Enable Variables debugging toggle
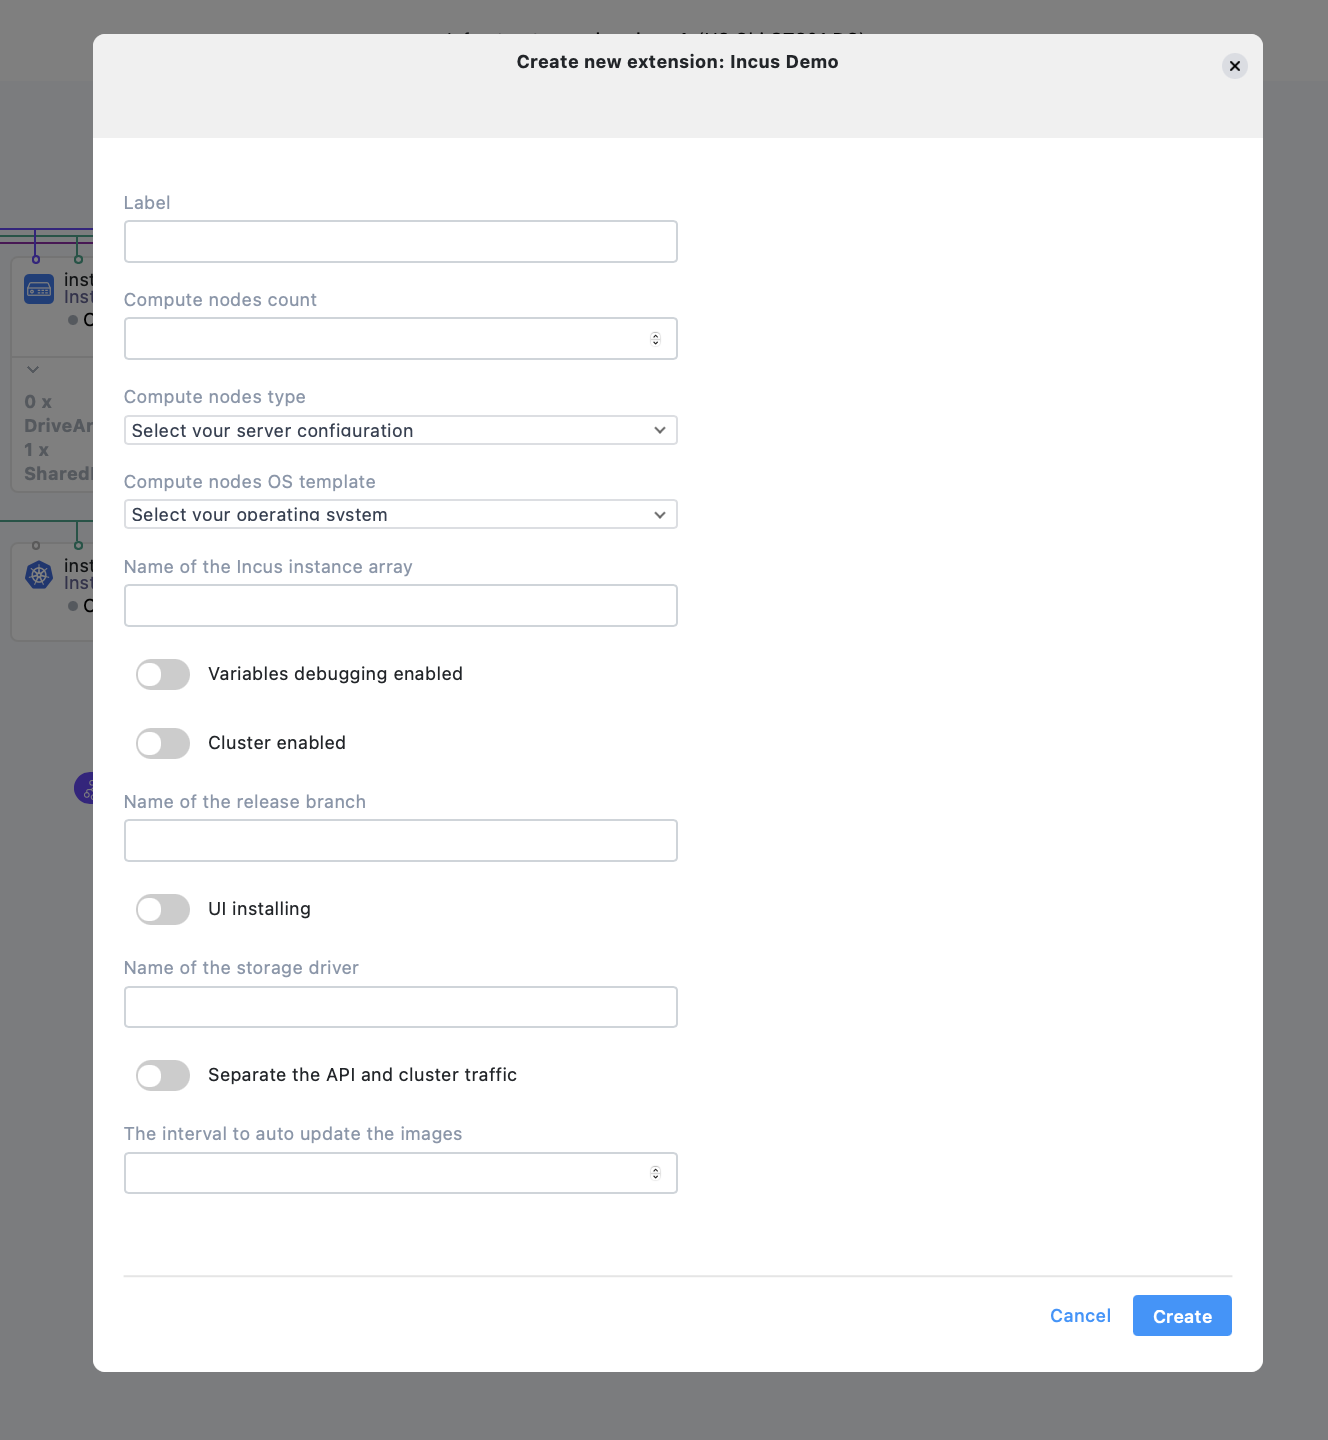This screenshot has height=1440, width=1328. (163, 675)
